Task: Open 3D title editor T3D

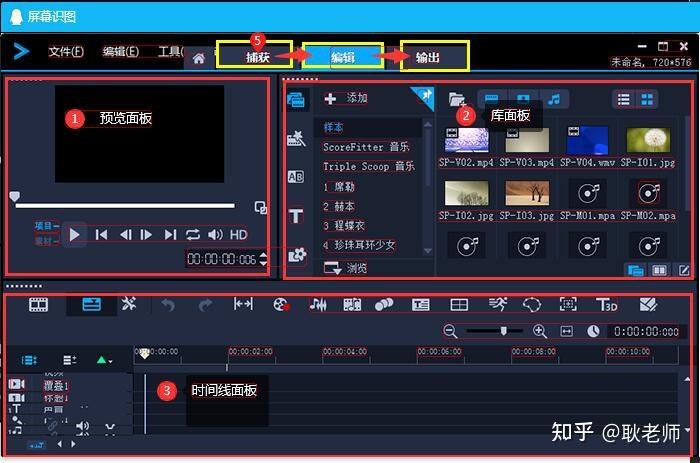Action: pyautogui.click(x=607, y=305)
